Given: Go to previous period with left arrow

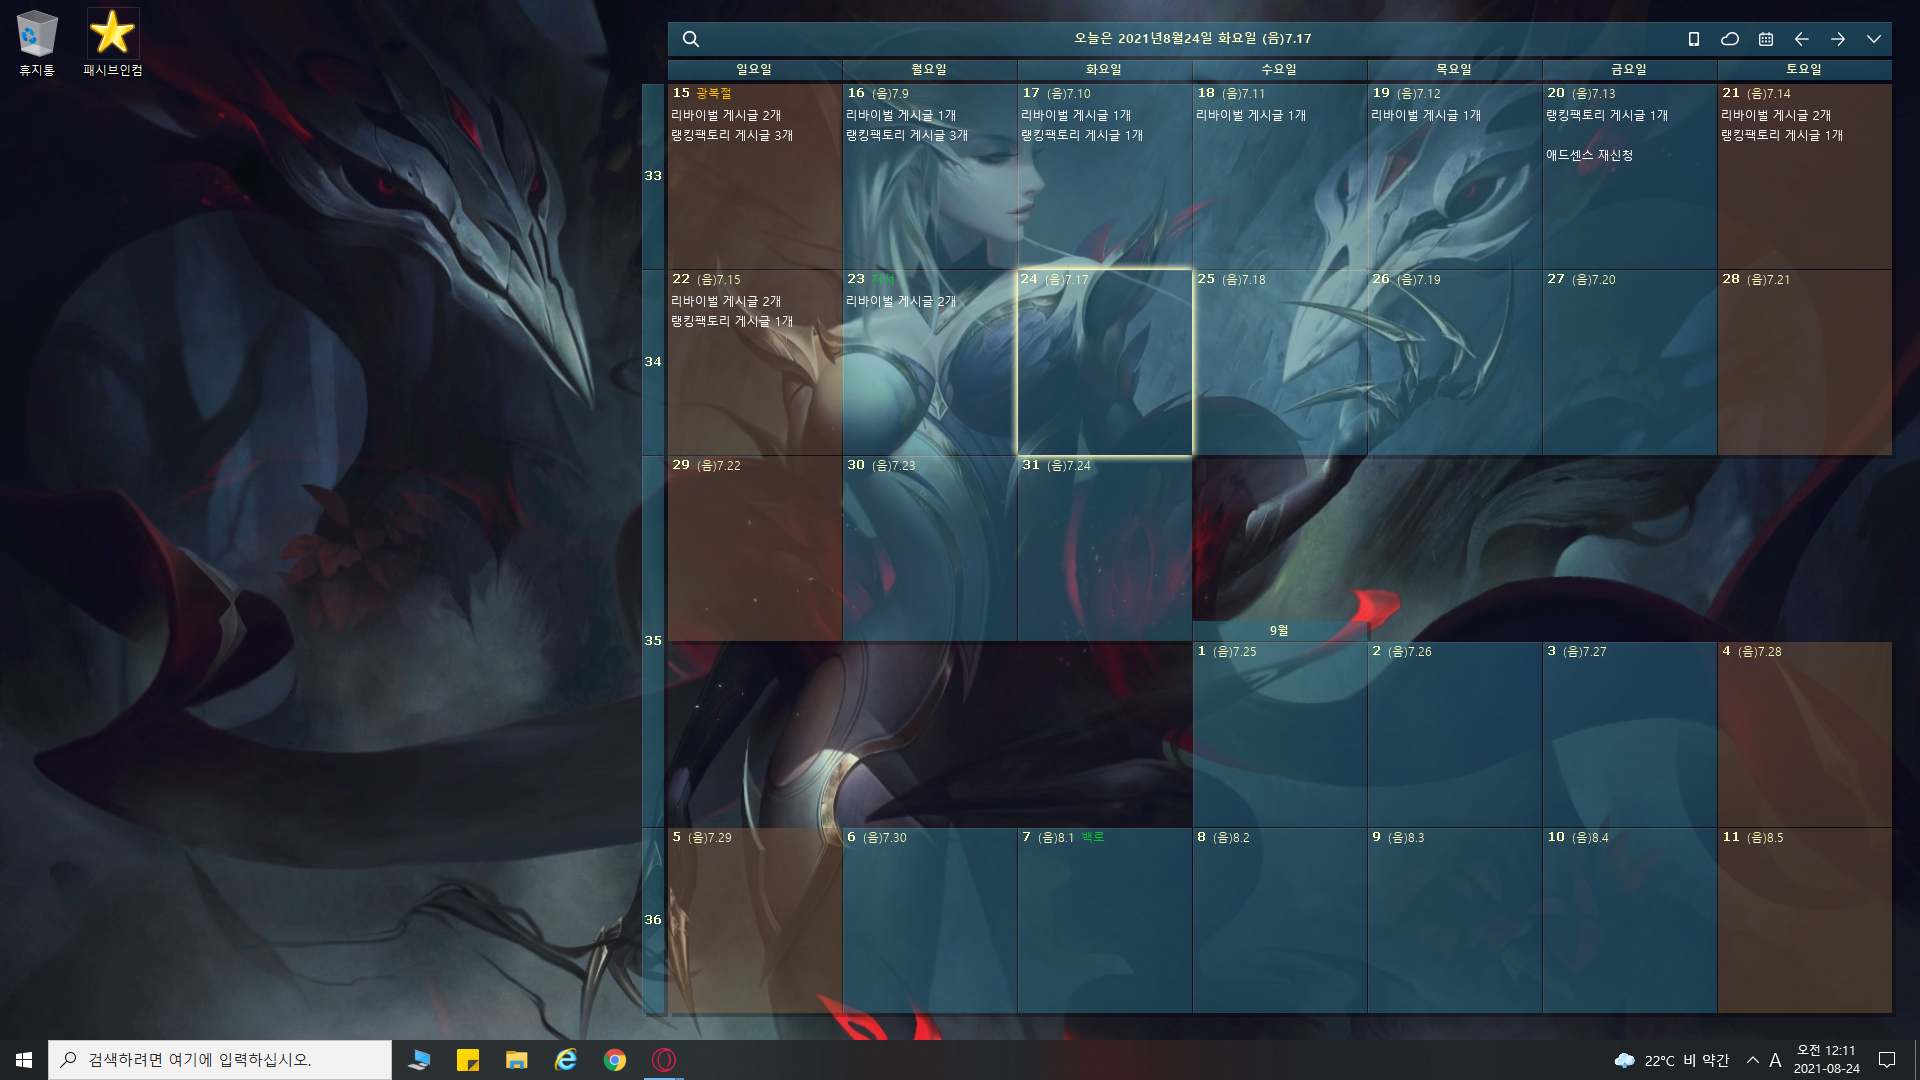Looking at the screenshot, I should pyautogui.click(x=1801, y=39).
